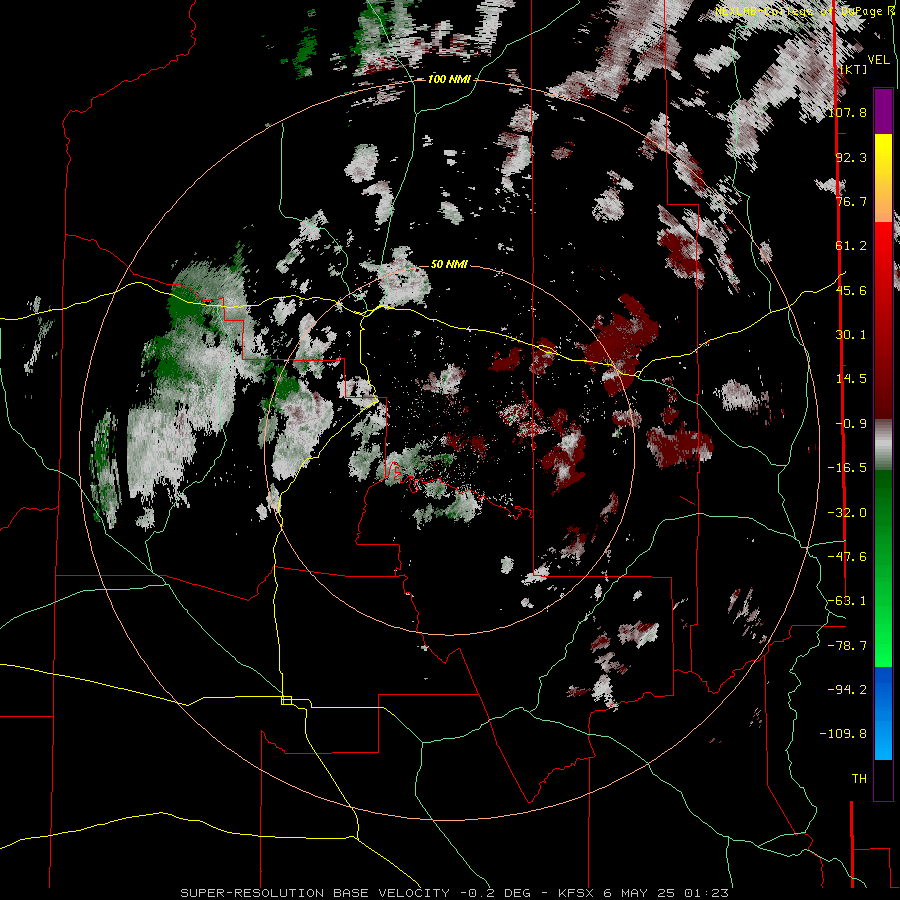
Task: Click the 45.6 scale value
Action: pyautogui.click(x=851, y=290)
